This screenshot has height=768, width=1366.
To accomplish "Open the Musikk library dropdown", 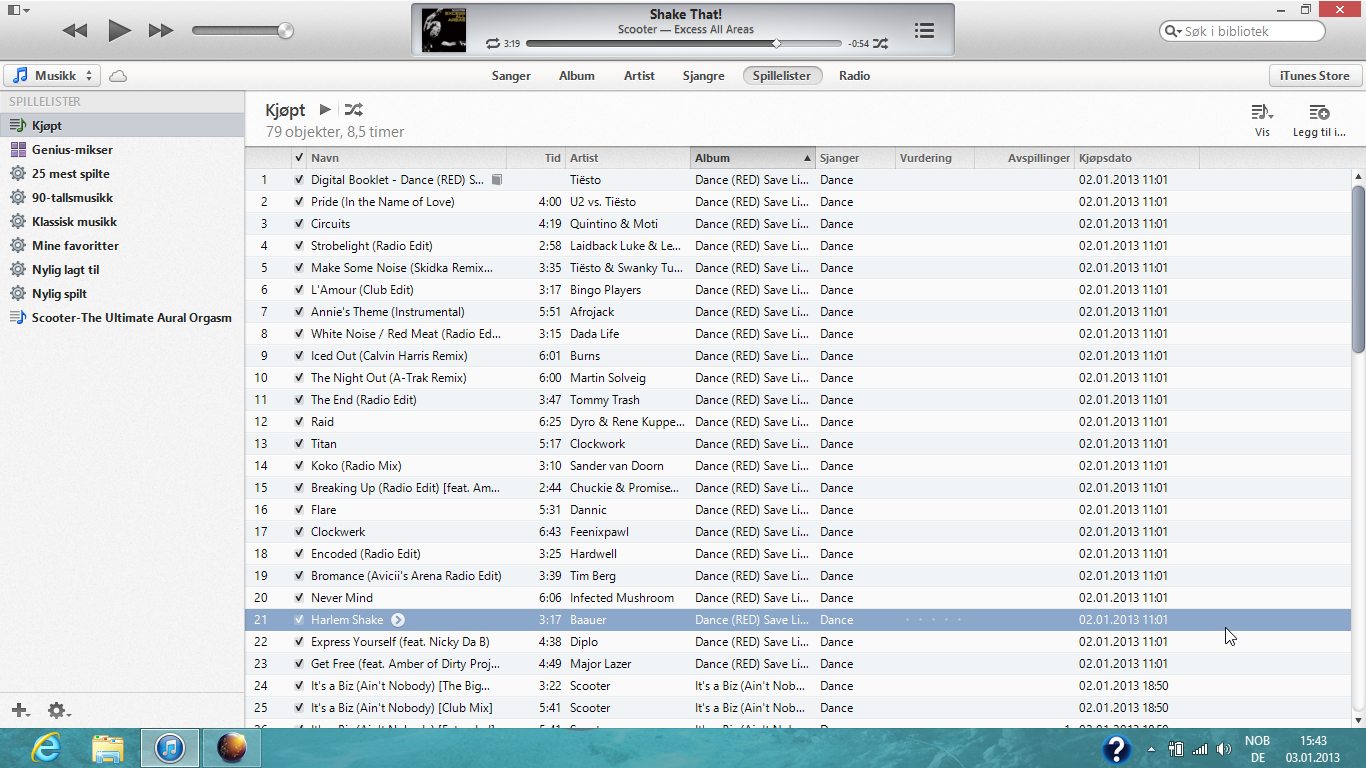I will (x=52, y=76).
